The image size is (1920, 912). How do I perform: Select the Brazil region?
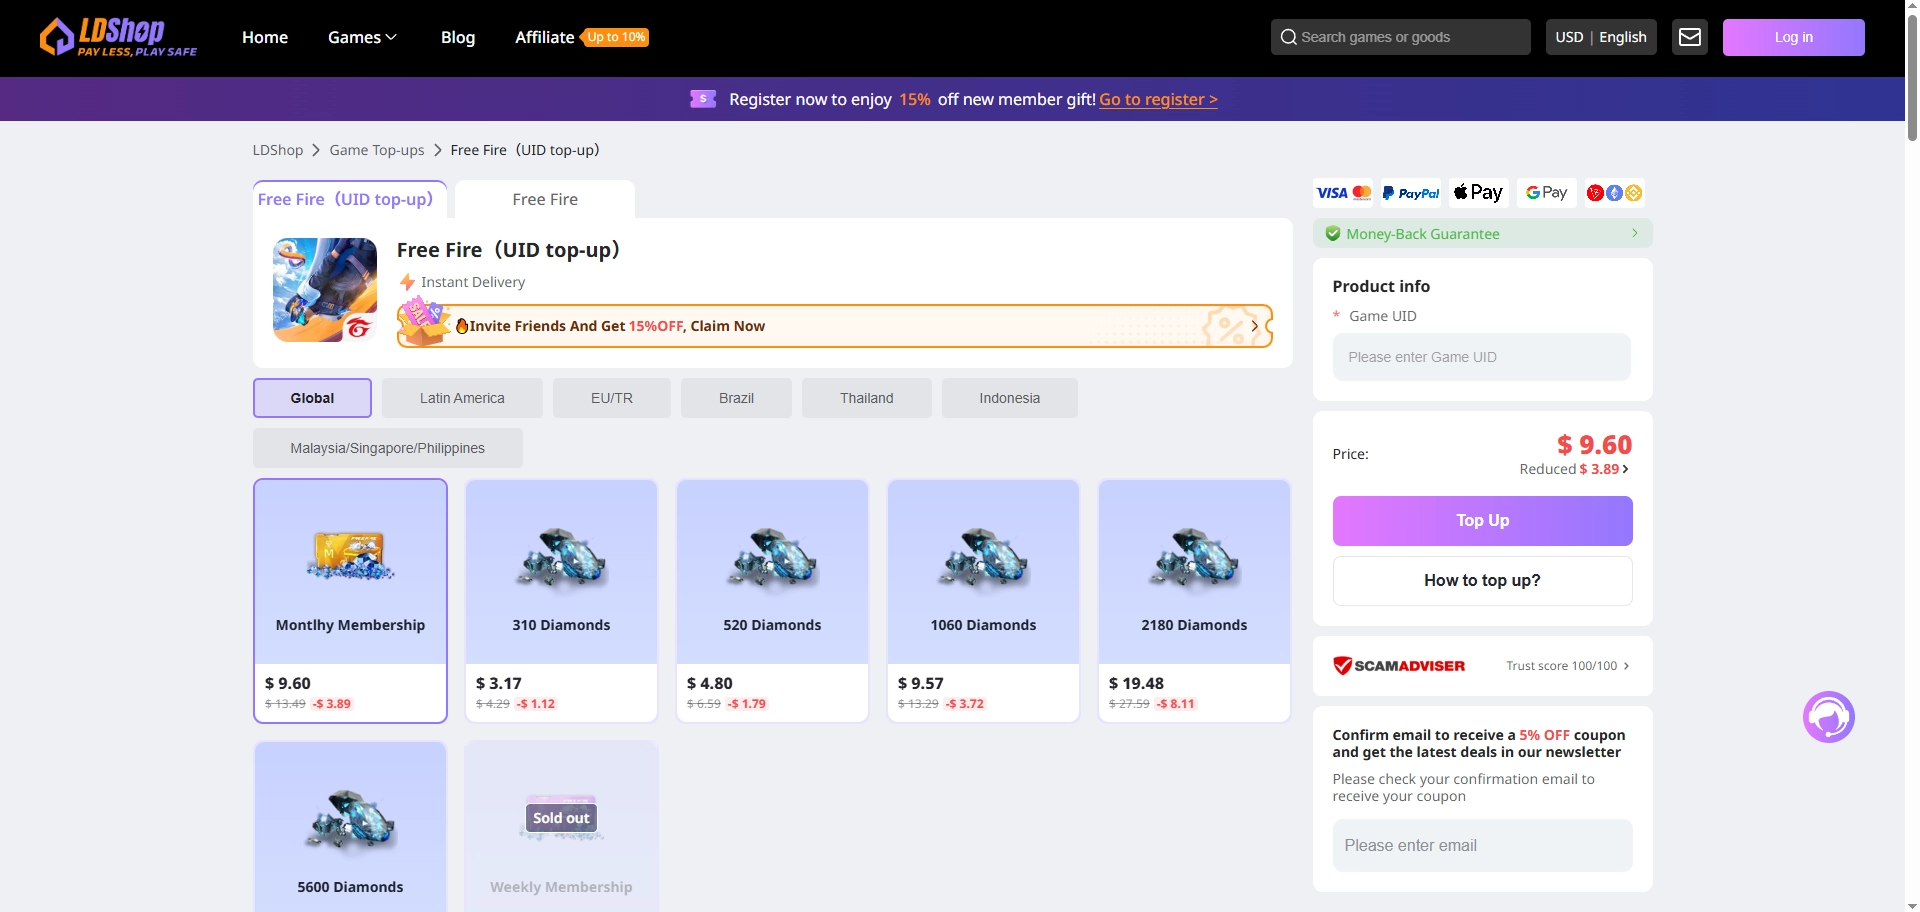coord(736,398)
